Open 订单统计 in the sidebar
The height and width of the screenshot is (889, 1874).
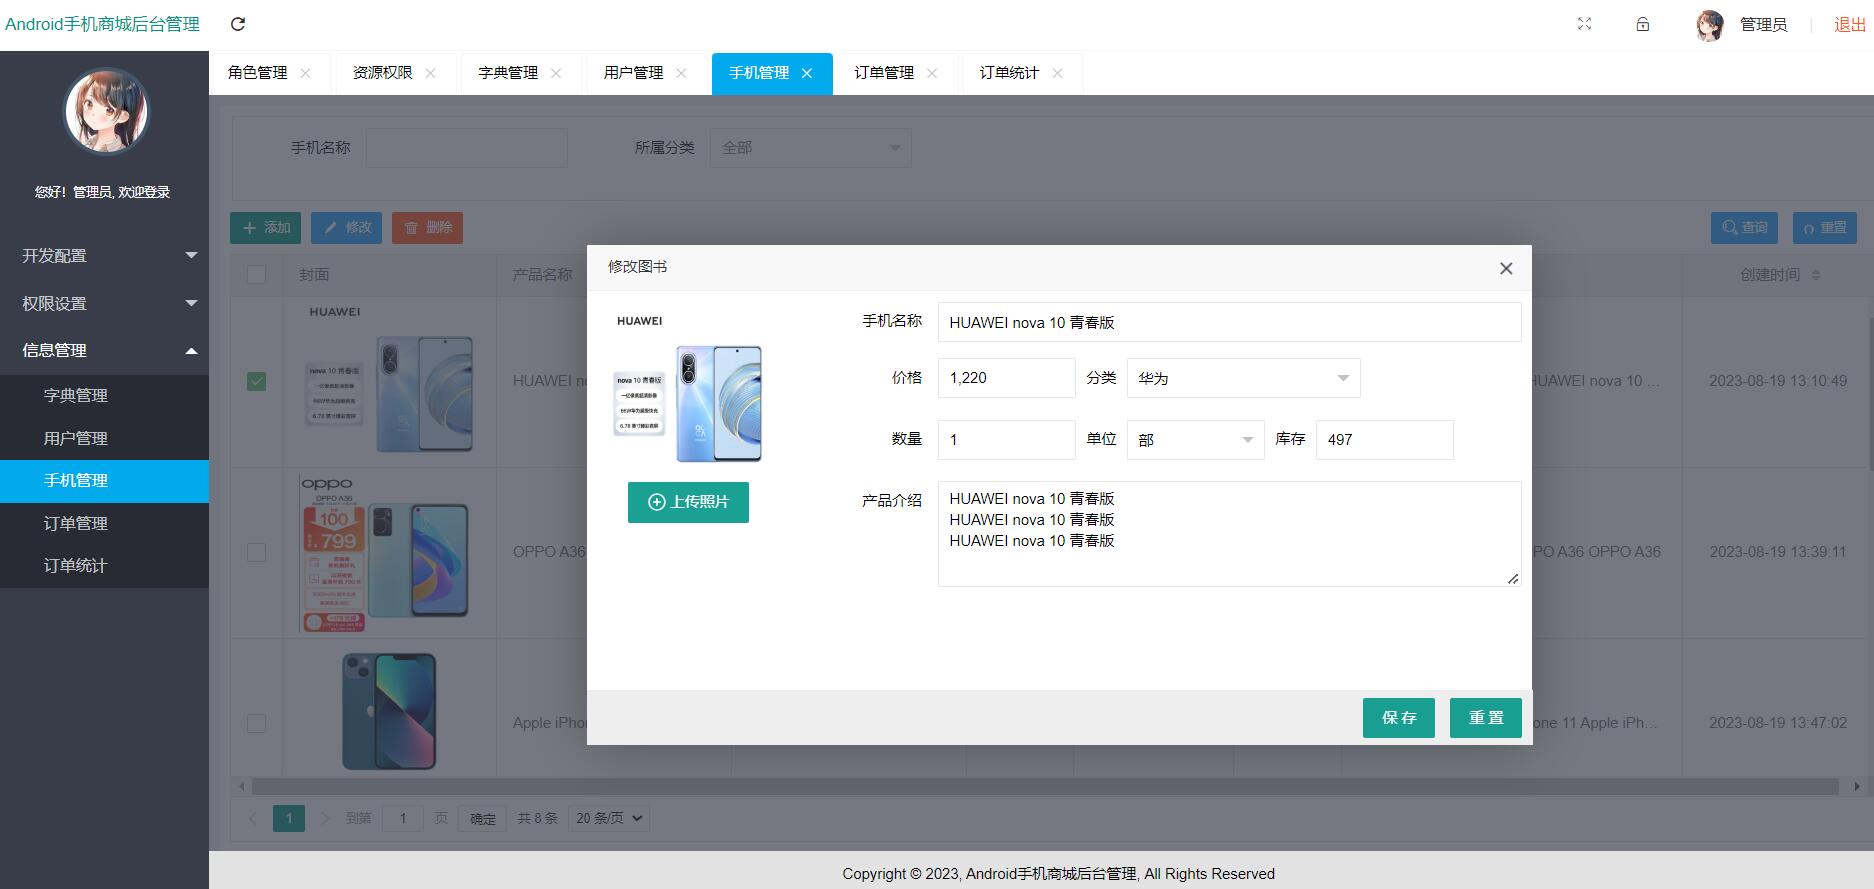tap(104, 566)
